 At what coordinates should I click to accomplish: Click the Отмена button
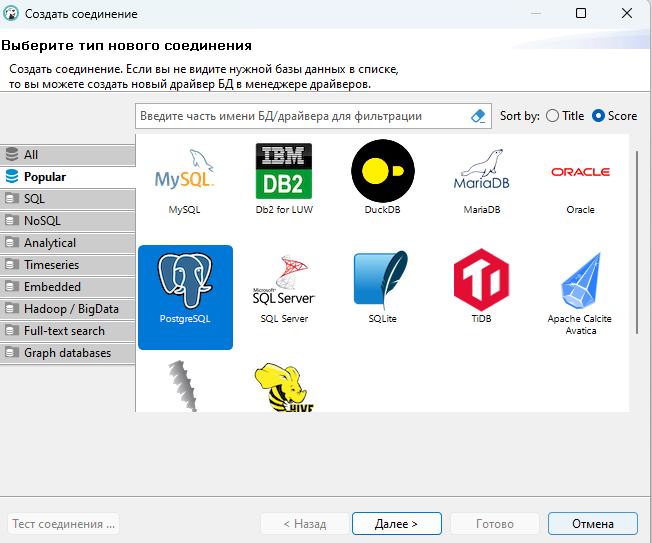pyautogui.click(x=593, y=523)
